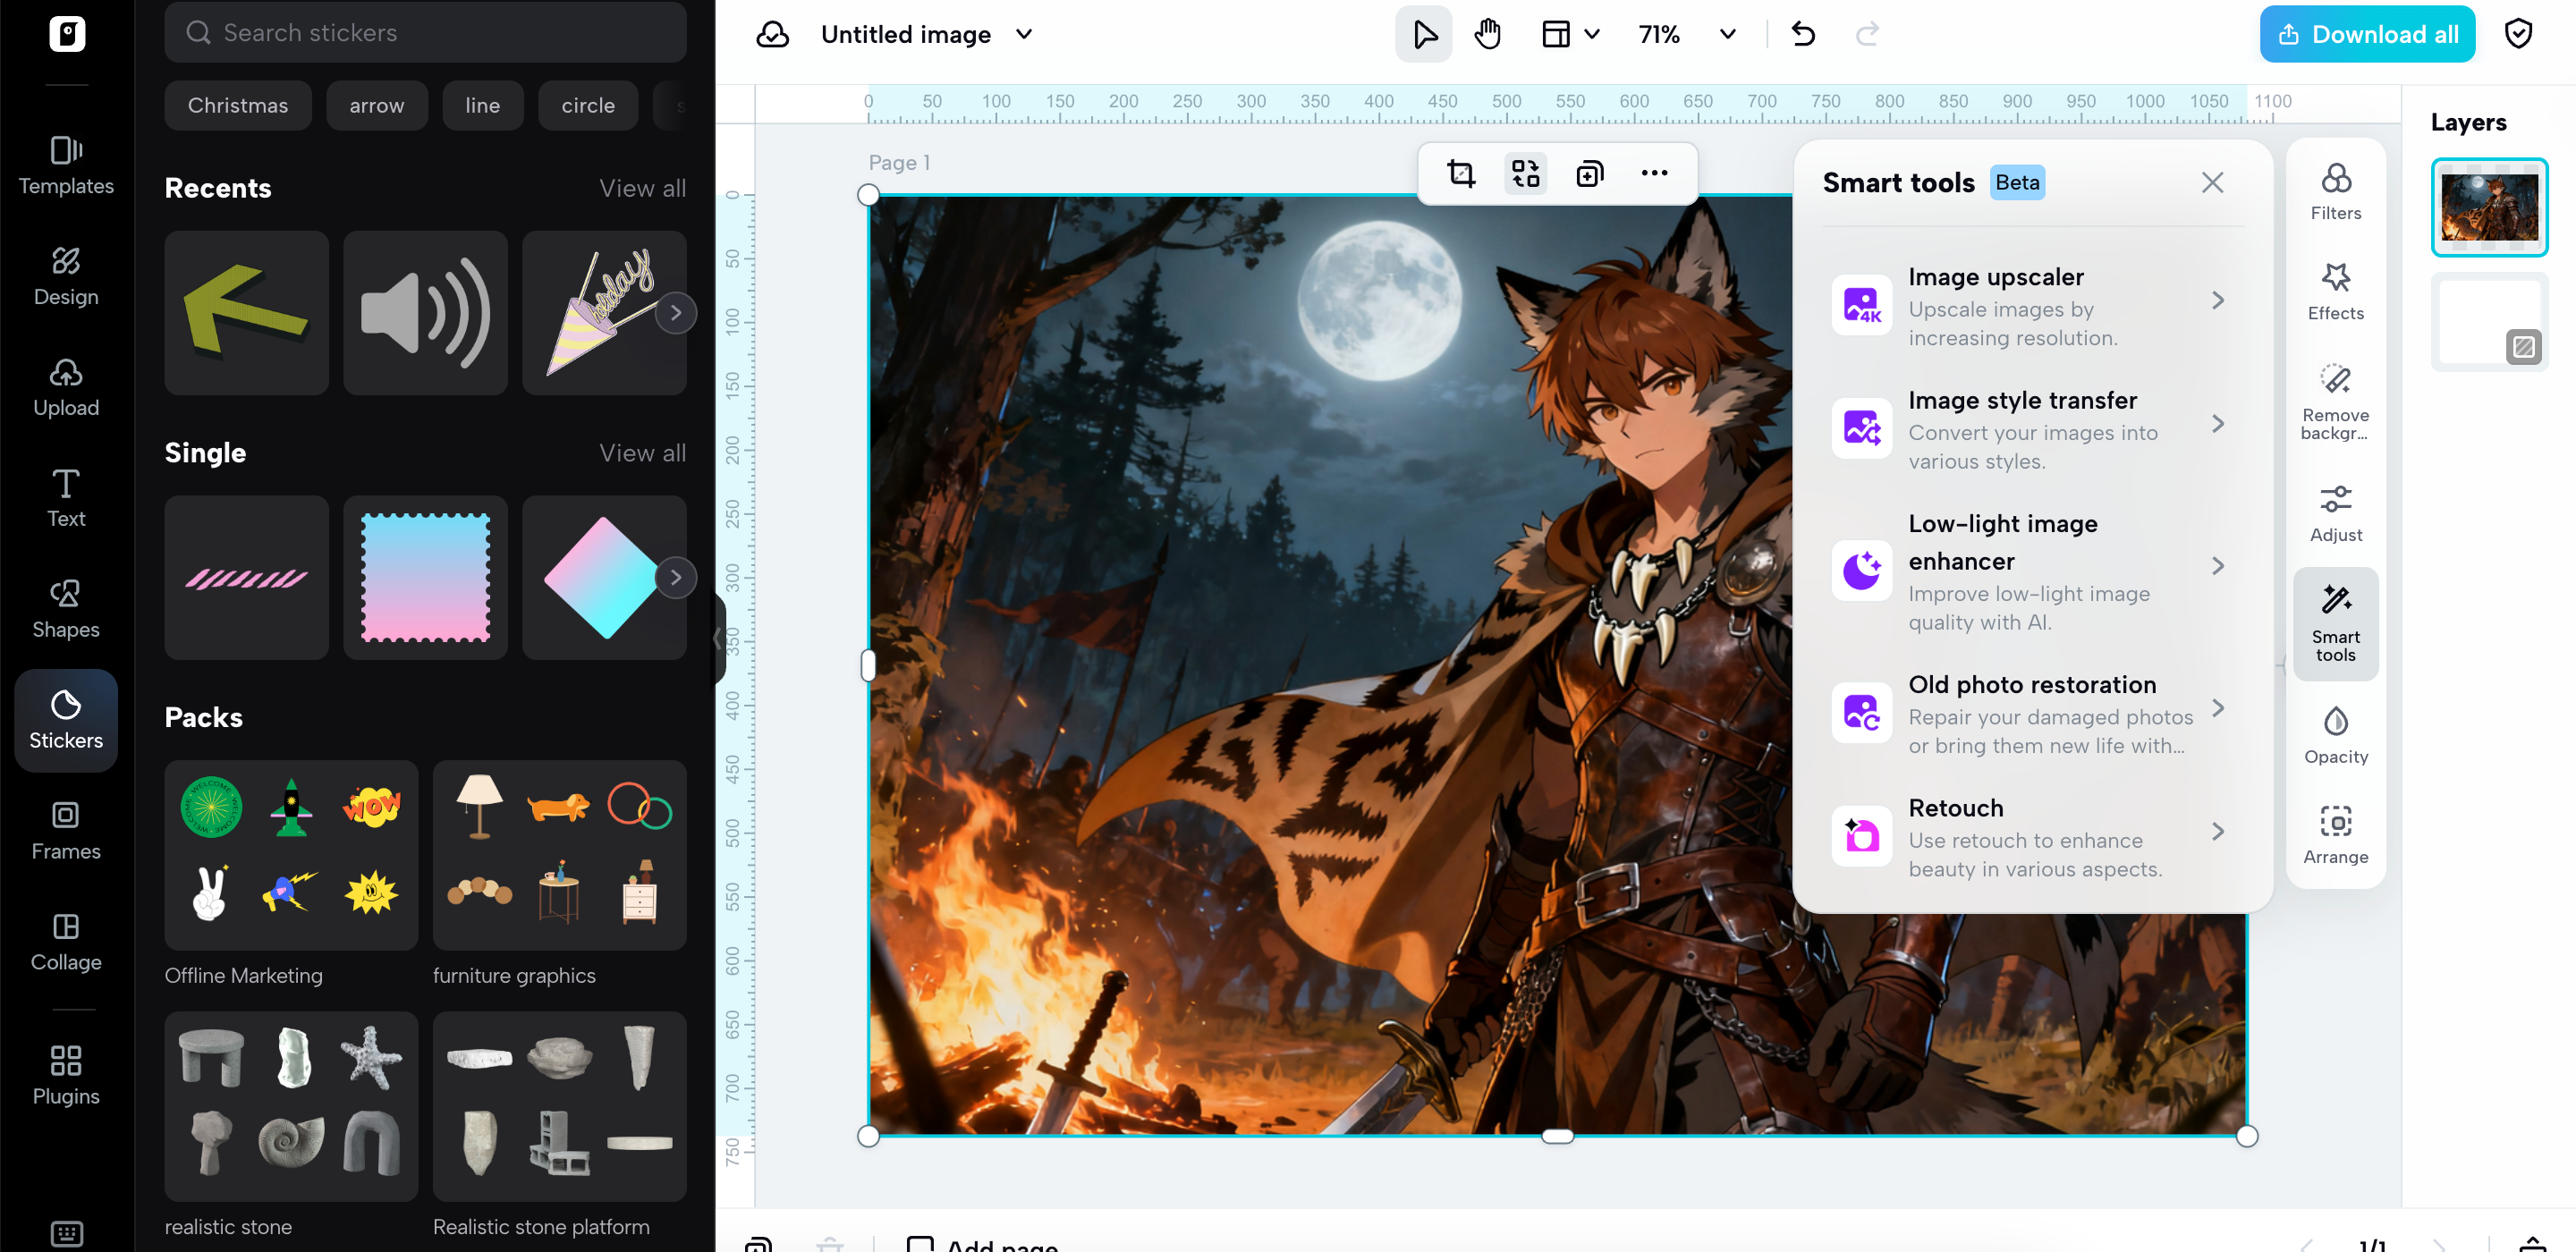Open the Plugins section

click(65, 1073)
